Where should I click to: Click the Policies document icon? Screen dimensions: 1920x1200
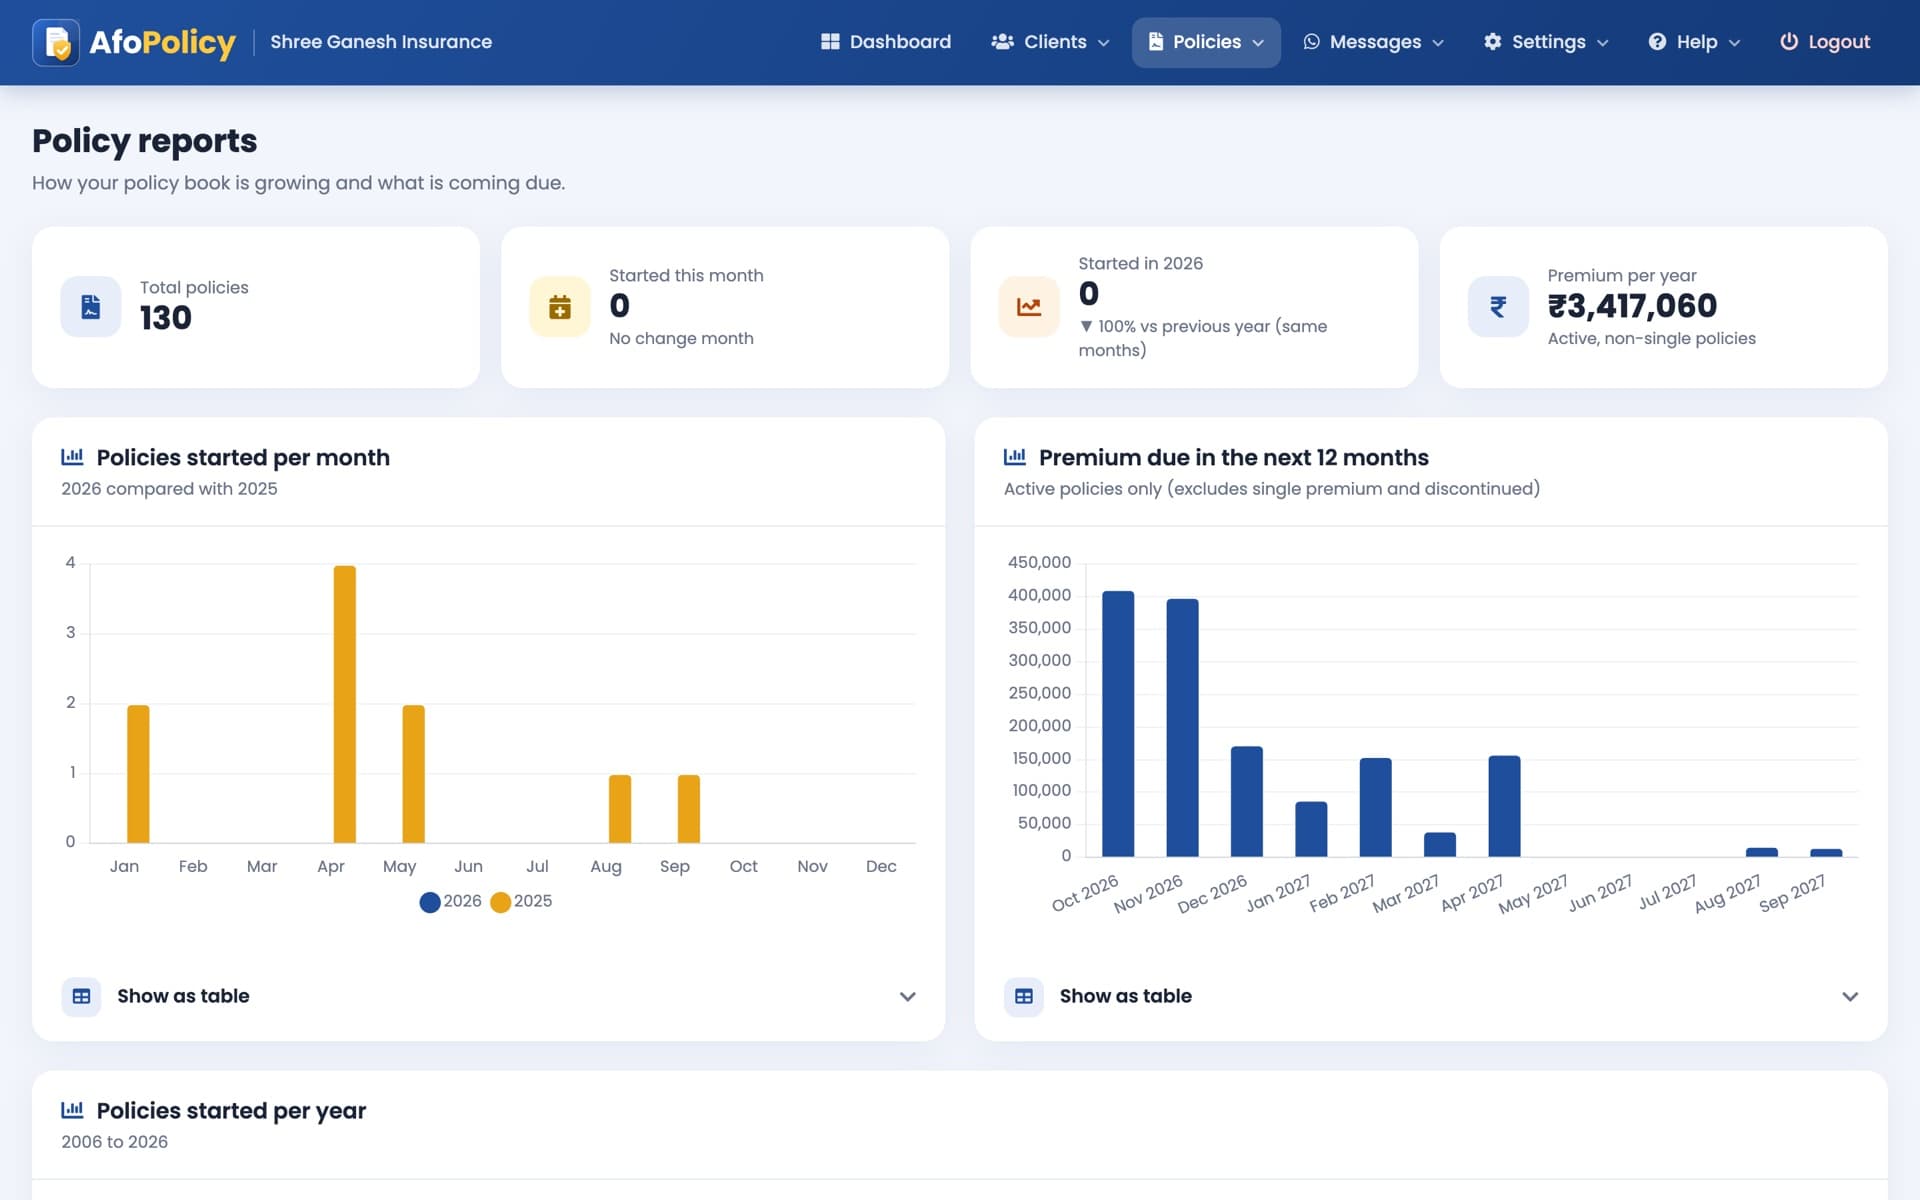point(1156,42)
